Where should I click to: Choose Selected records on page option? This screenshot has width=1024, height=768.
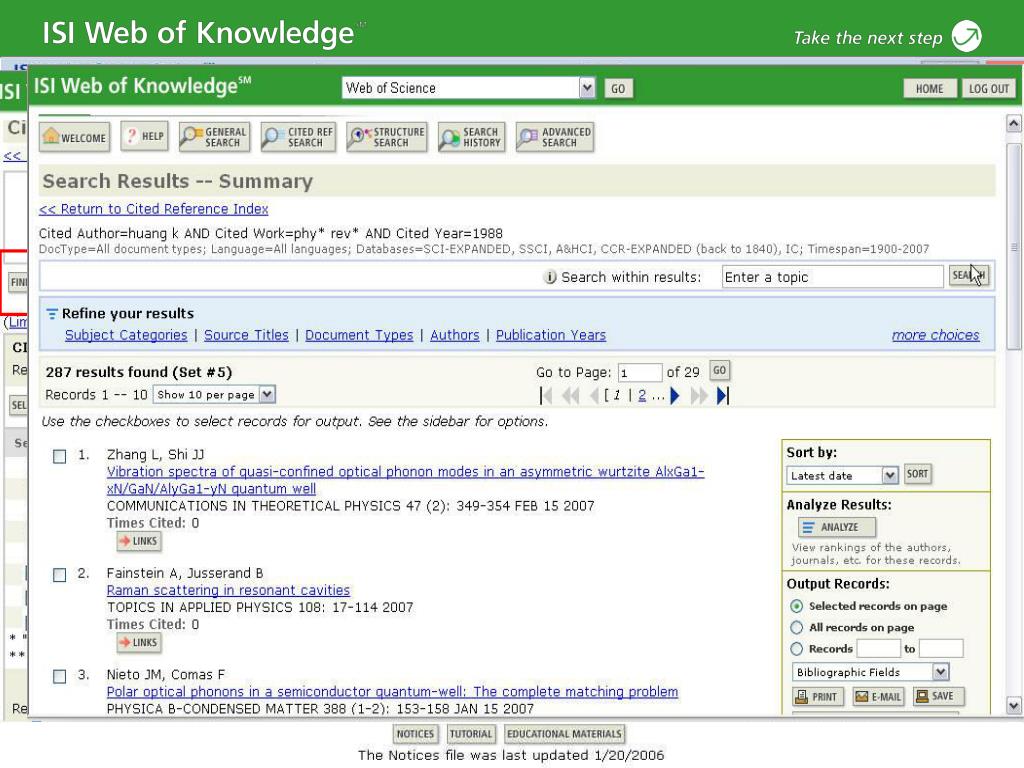click(x=797, y=606)
